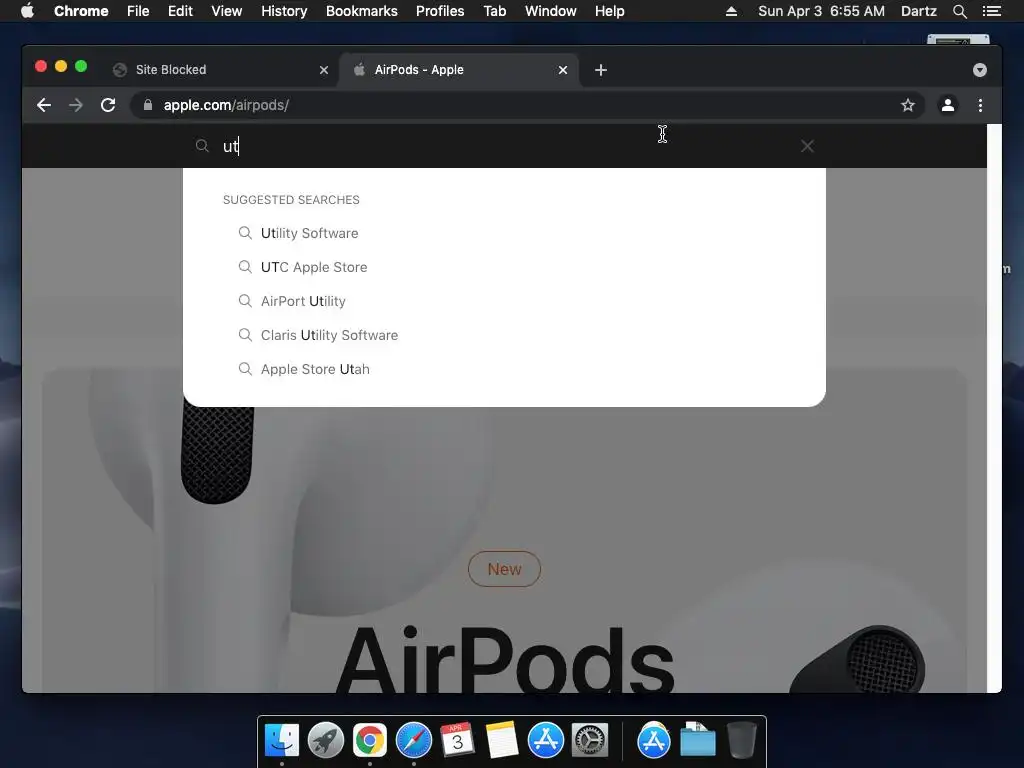Open Finder from the Dock
Viewport: 1024px width, 768px height.
pos(282,741)
